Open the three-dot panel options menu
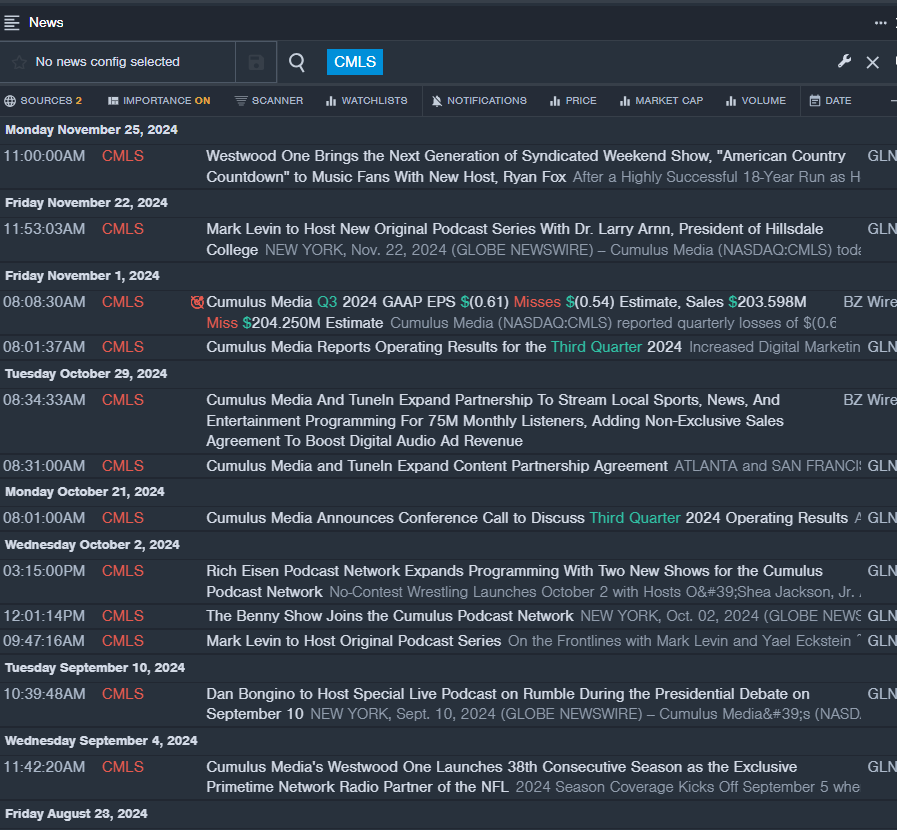This screenshot has width=897, height=830. click(880, 22)
